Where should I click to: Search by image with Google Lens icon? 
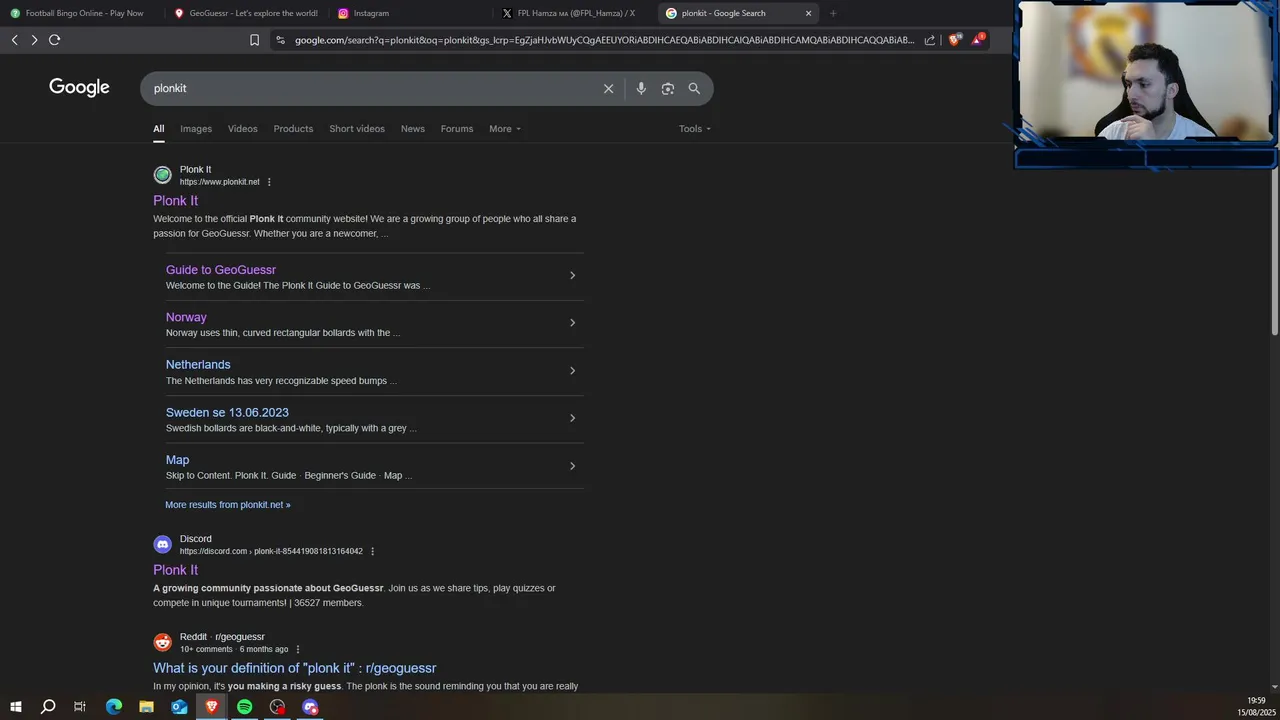coord(668,88)
